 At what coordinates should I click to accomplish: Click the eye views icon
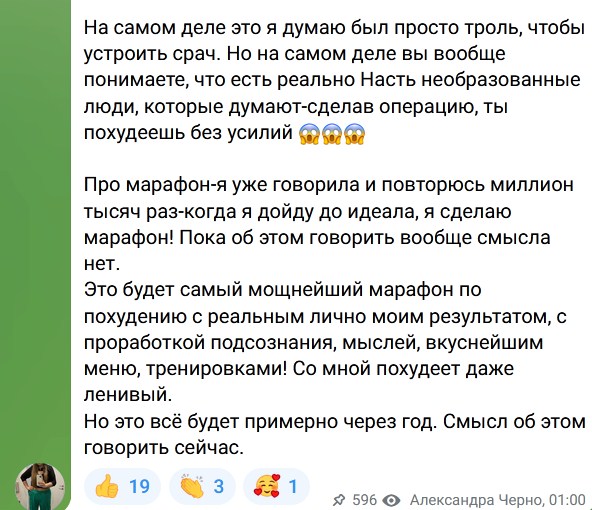(x=392, y=501)
